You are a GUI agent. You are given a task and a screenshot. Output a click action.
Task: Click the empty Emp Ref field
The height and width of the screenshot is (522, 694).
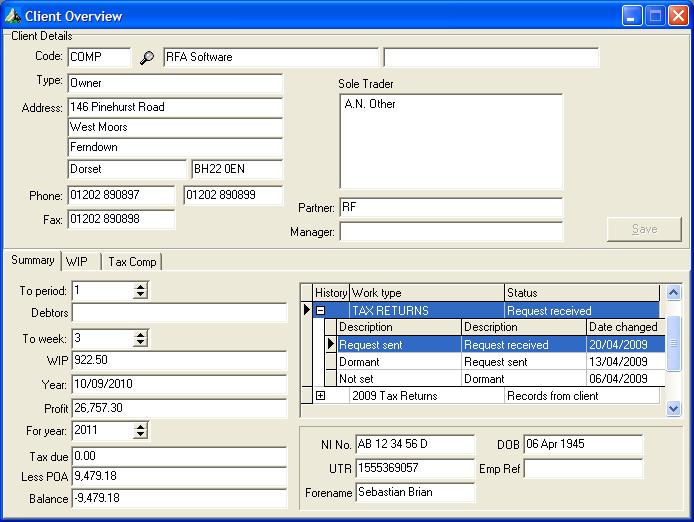point(583,468)
